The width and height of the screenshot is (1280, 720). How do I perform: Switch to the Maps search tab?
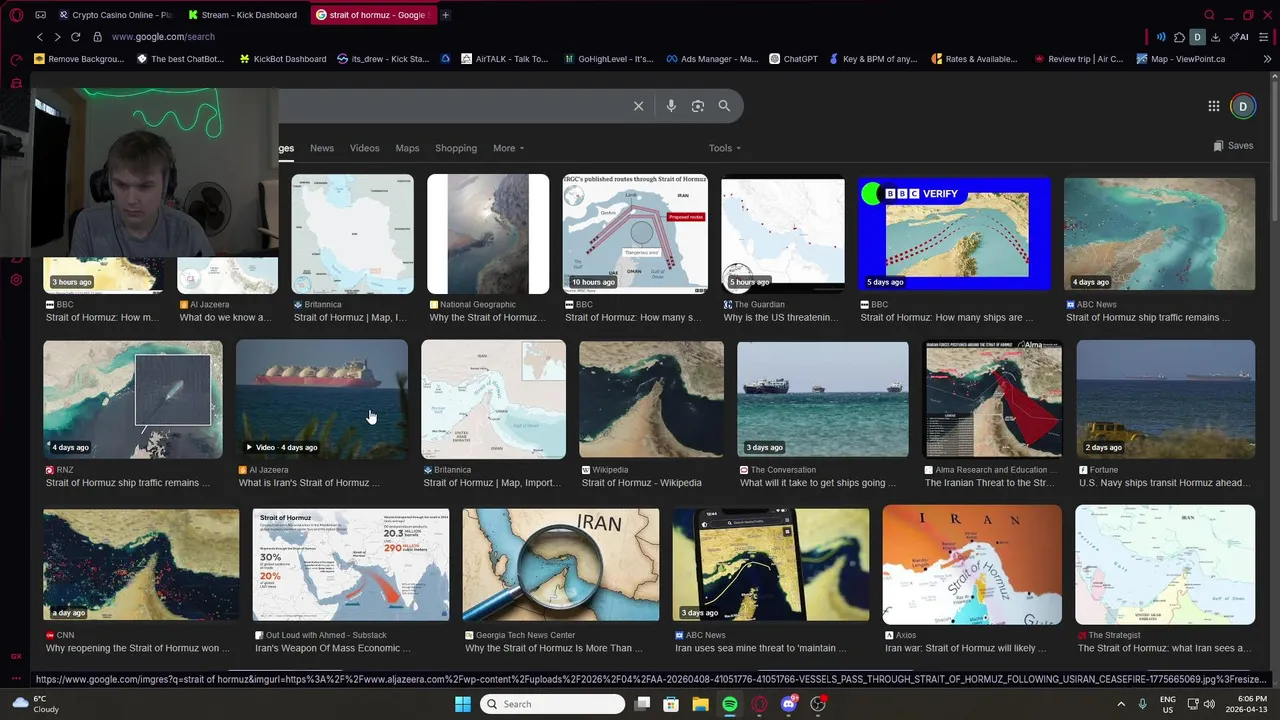coord(407,148)
